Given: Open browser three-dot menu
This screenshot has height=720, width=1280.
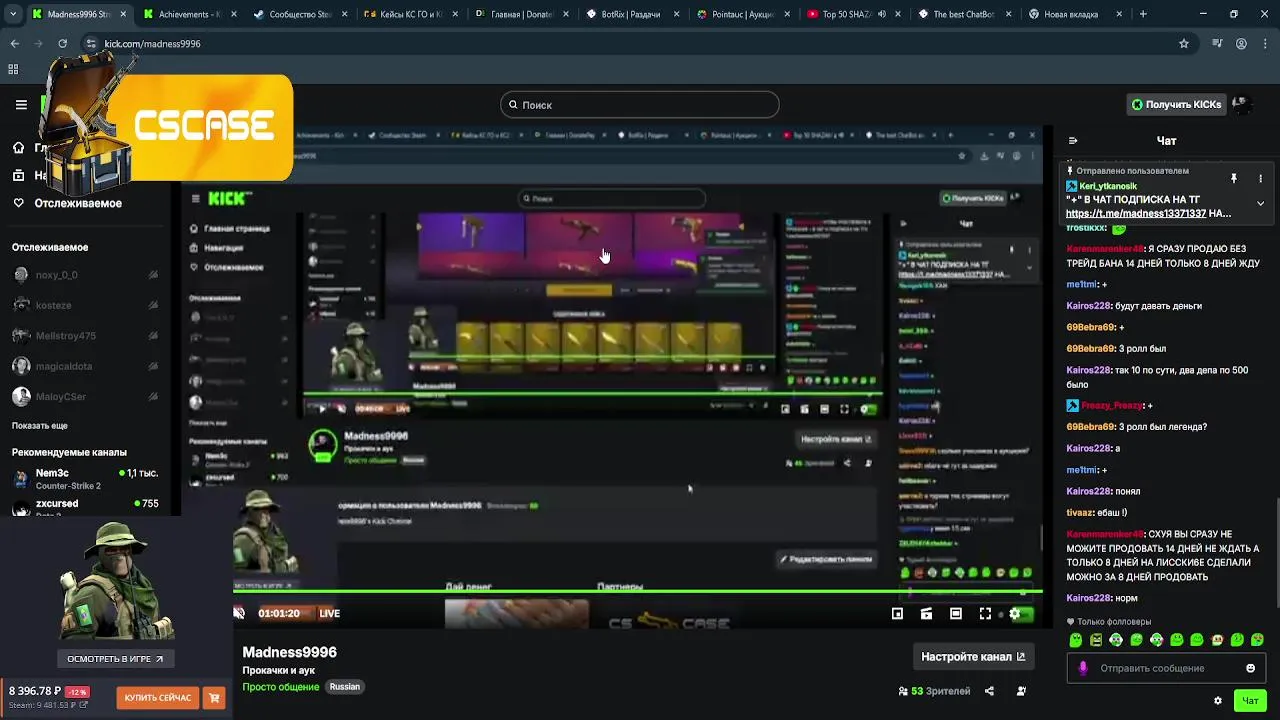Looking at the screenshot, I should tap(1265, 44).
